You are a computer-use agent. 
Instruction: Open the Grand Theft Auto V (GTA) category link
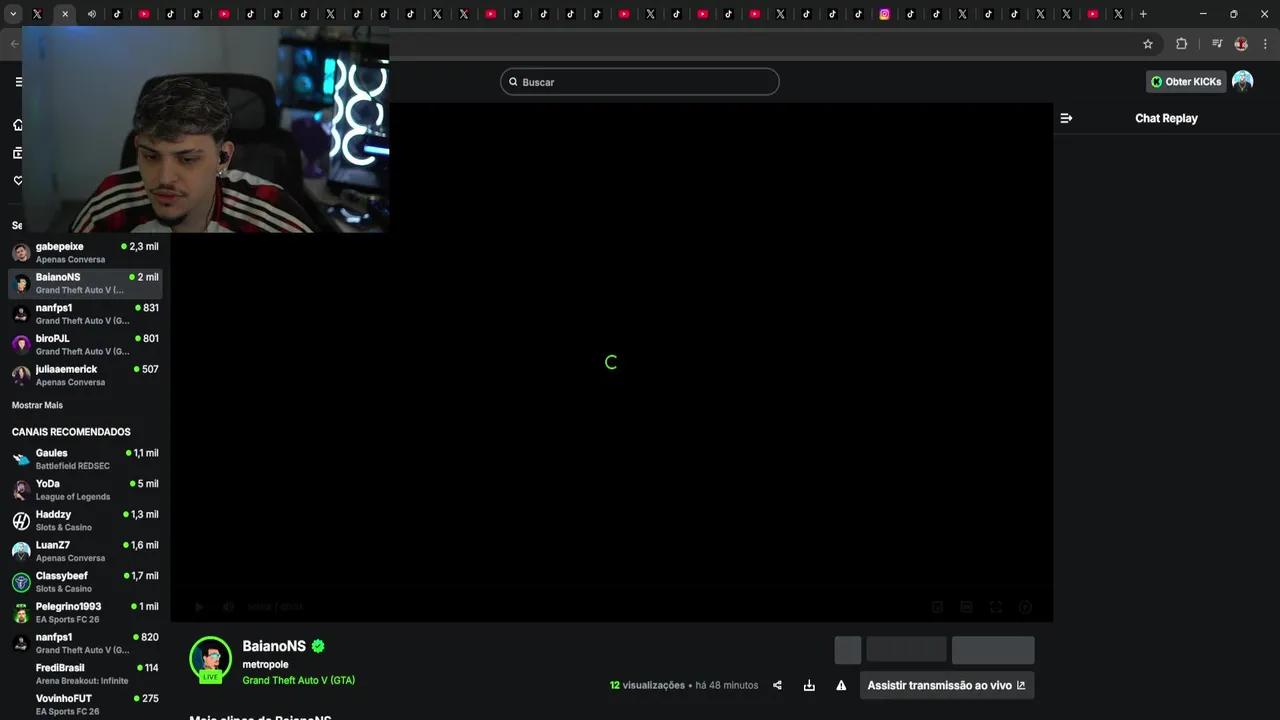tap(298, 680)
